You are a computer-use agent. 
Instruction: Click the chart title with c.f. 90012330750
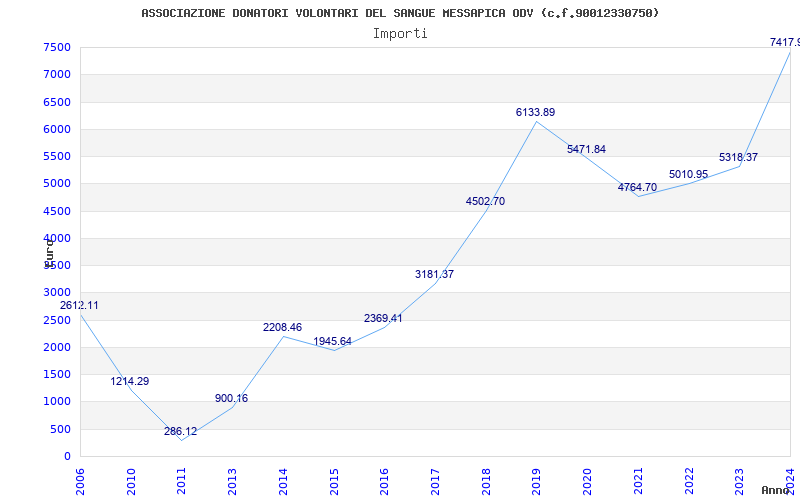coord(400,13)
